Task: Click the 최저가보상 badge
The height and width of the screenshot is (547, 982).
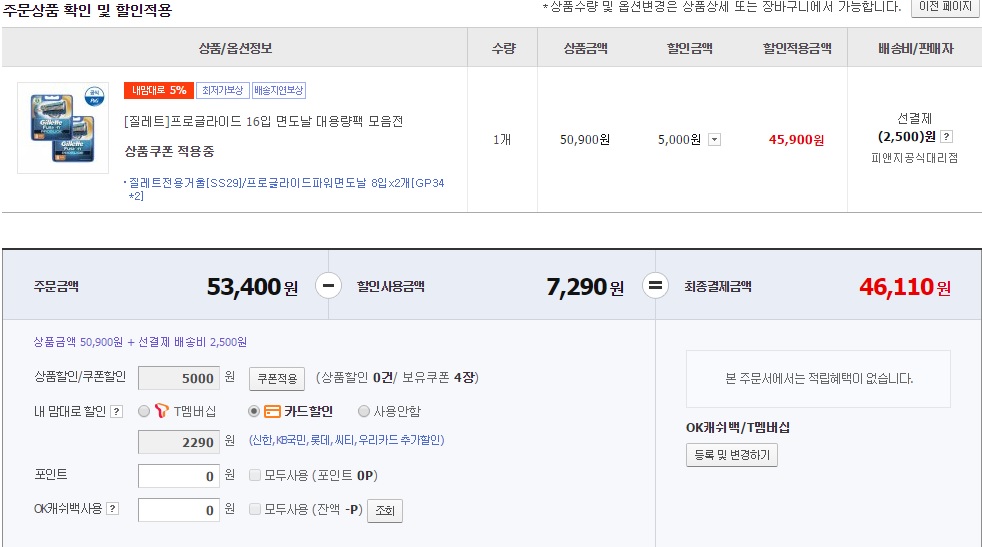Action: [x=221, y=90]
